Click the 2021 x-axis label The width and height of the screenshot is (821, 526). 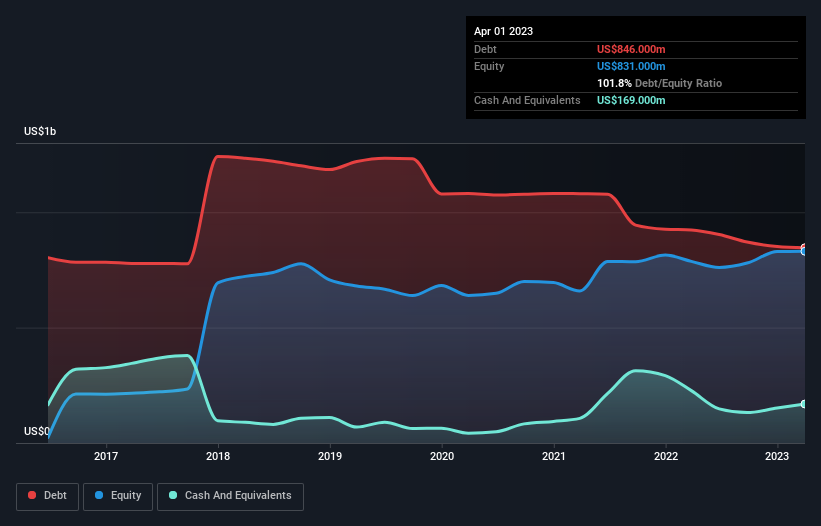[x=554, y=456]
